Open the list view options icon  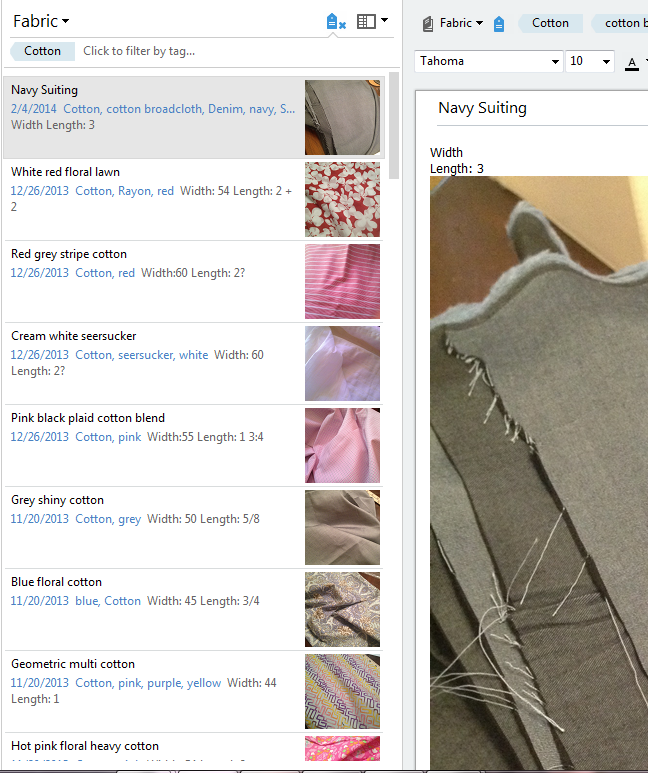366,21
